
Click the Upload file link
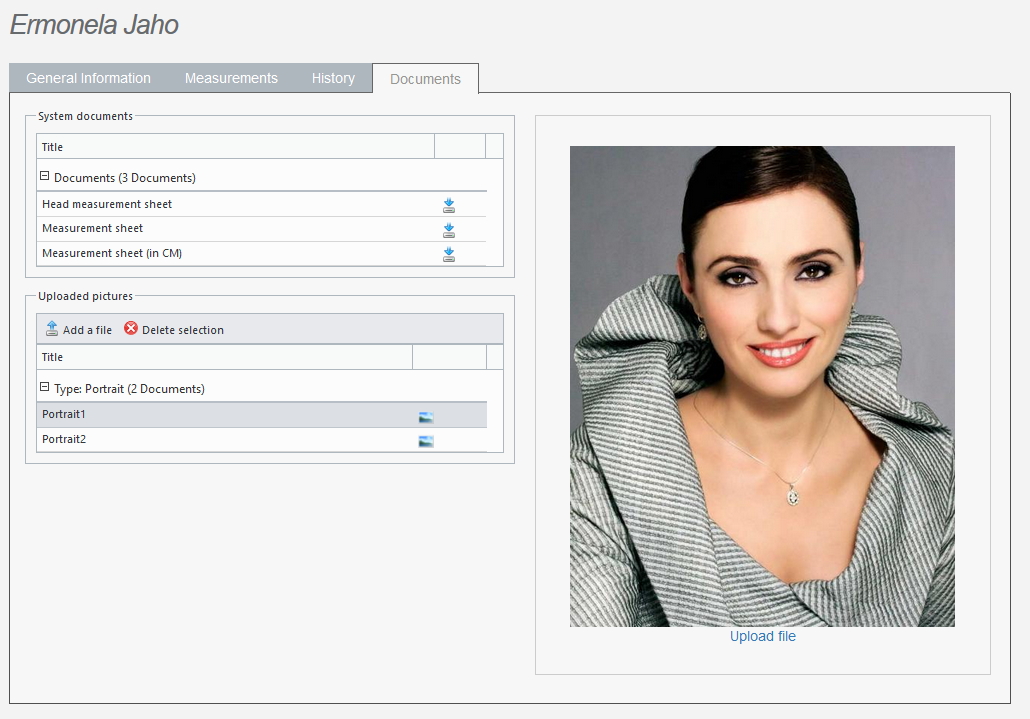click(x=763, y=636)
